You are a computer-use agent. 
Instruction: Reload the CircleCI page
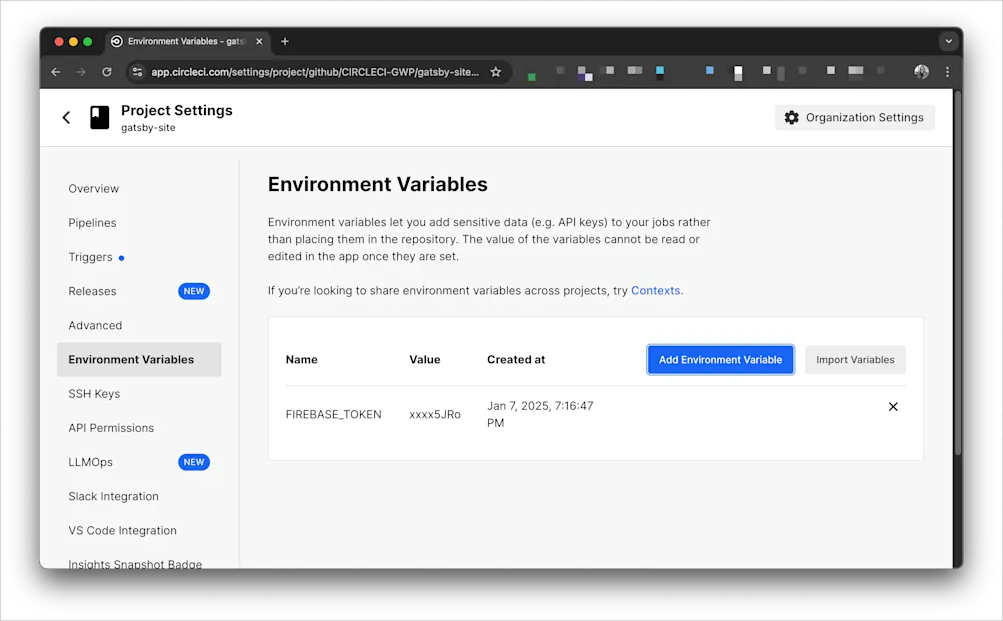[x=106, y=72]
